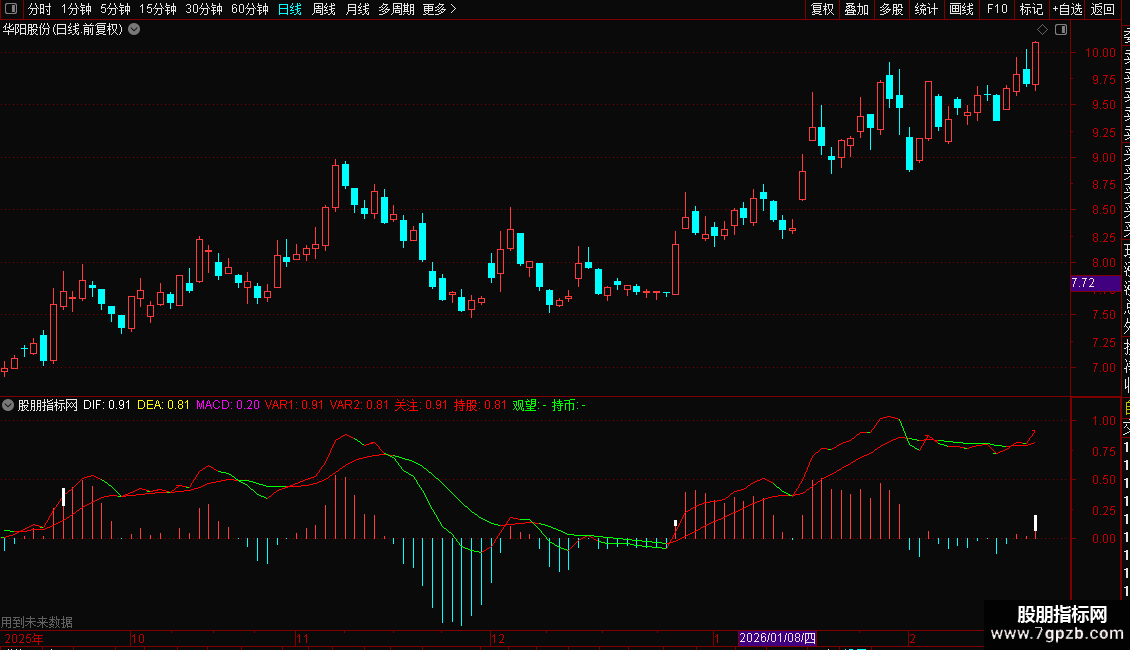Open the 复权 adjustment menu
The height and width of the screenshot is (650, 1130).
[x=822, y=9]
